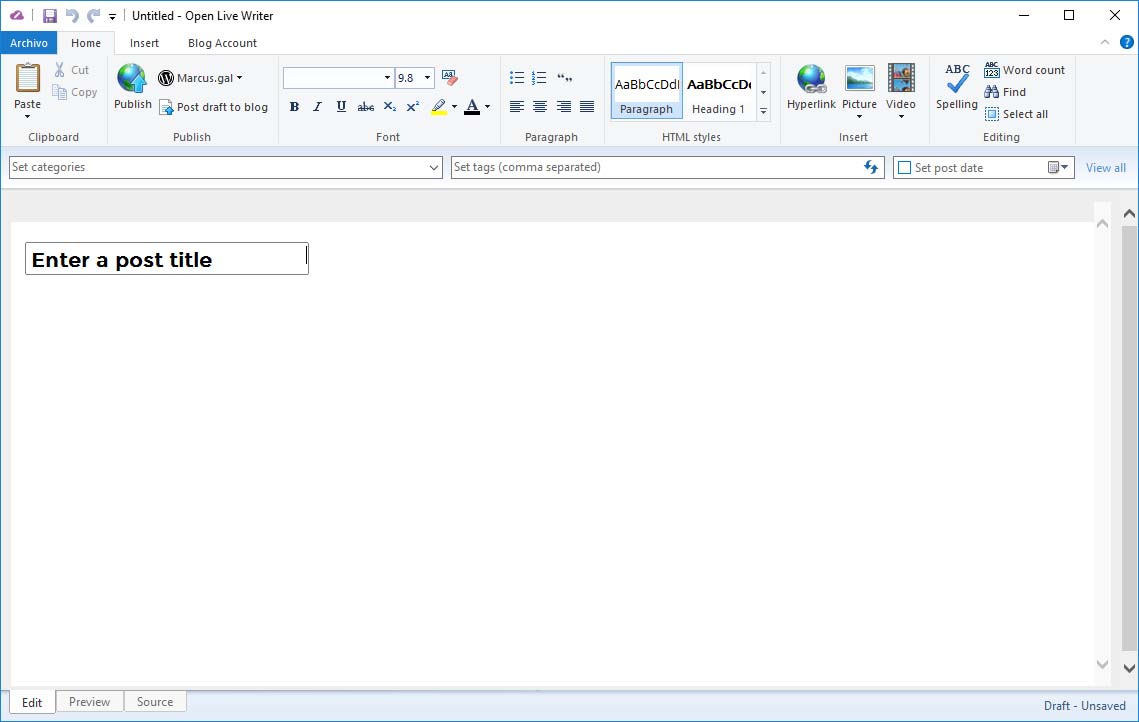
Task: Open the post date calendar dropdown
Action: (1058, 168)
